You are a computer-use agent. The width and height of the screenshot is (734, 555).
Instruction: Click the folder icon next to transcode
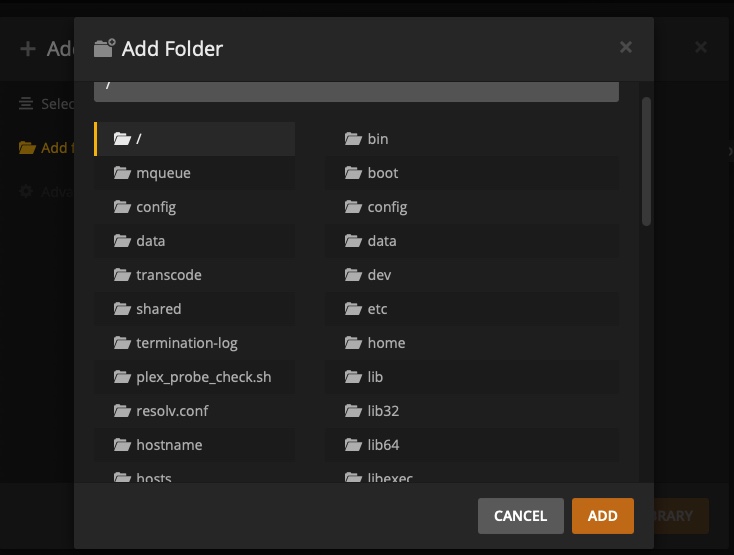click(x=122, y=275)
